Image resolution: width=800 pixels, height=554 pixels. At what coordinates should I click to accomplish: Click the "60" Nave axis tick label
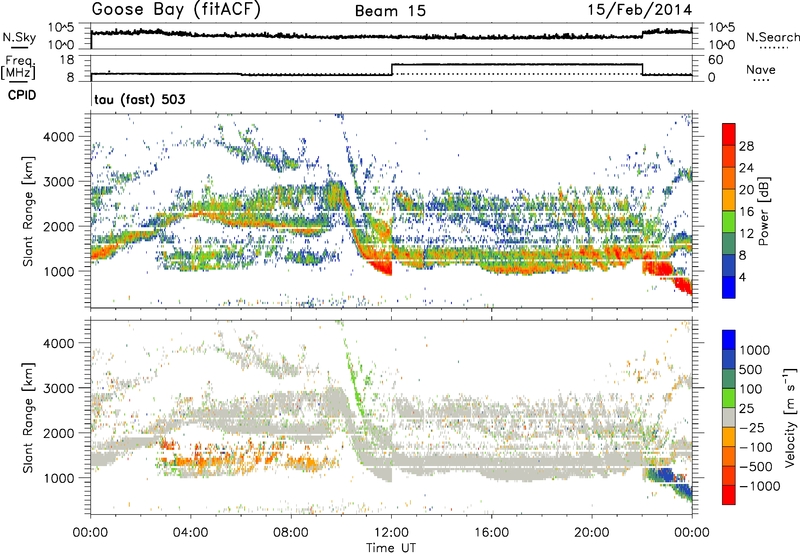click(716, 60)
